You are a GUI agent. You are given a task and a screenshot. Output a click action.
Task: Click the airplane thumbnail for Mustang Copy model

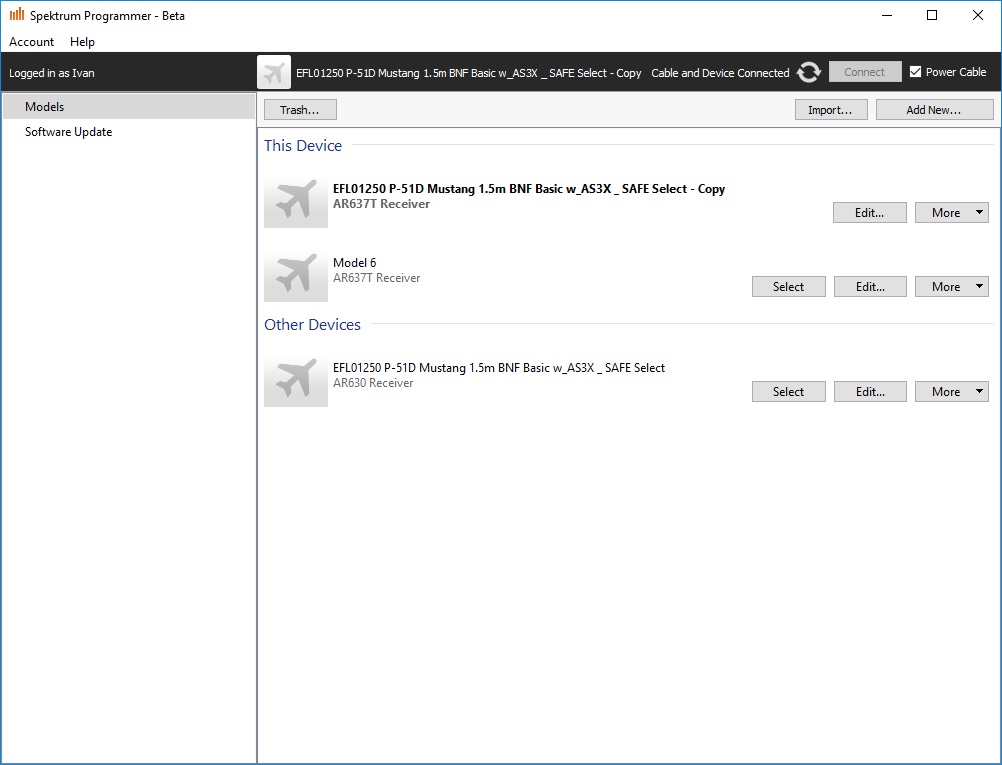[296, 202]
